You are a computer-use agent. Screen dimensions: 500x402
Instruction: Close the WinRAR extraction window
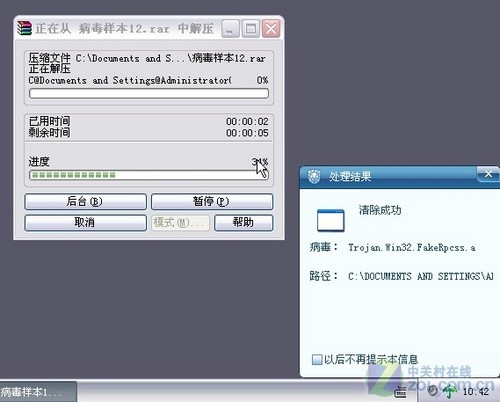[271, 29]
